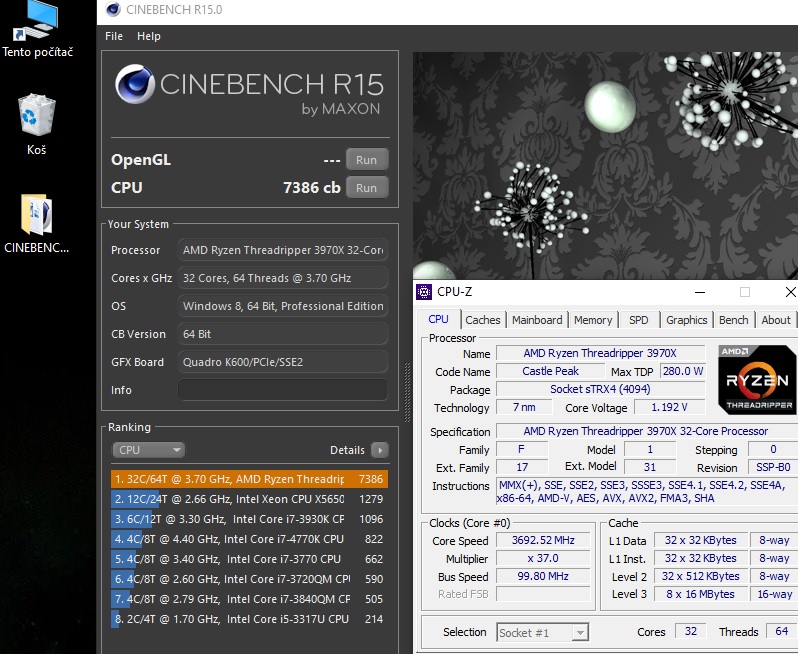
Task: Click the Specification field in CPU-Z
Action: click(x=645, y=431)
